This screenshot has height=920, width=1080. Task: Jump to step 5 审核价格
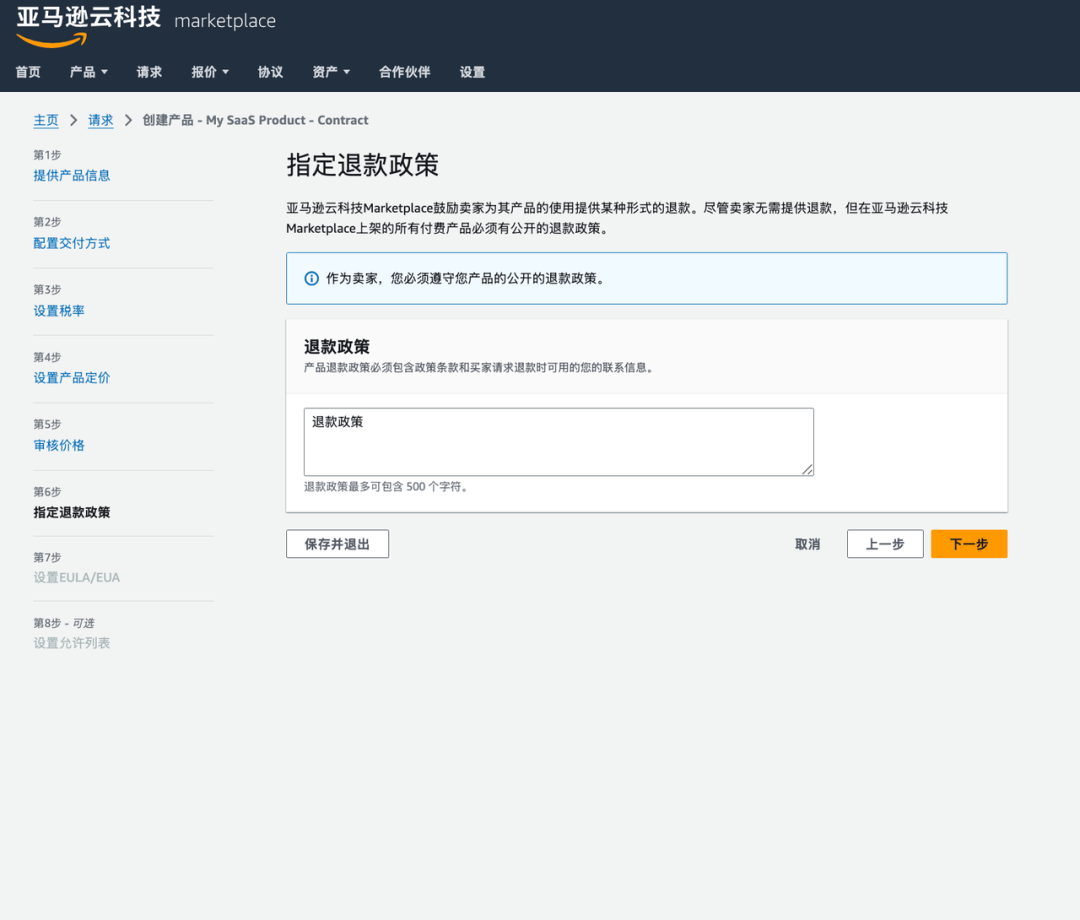tap(58, 445)
